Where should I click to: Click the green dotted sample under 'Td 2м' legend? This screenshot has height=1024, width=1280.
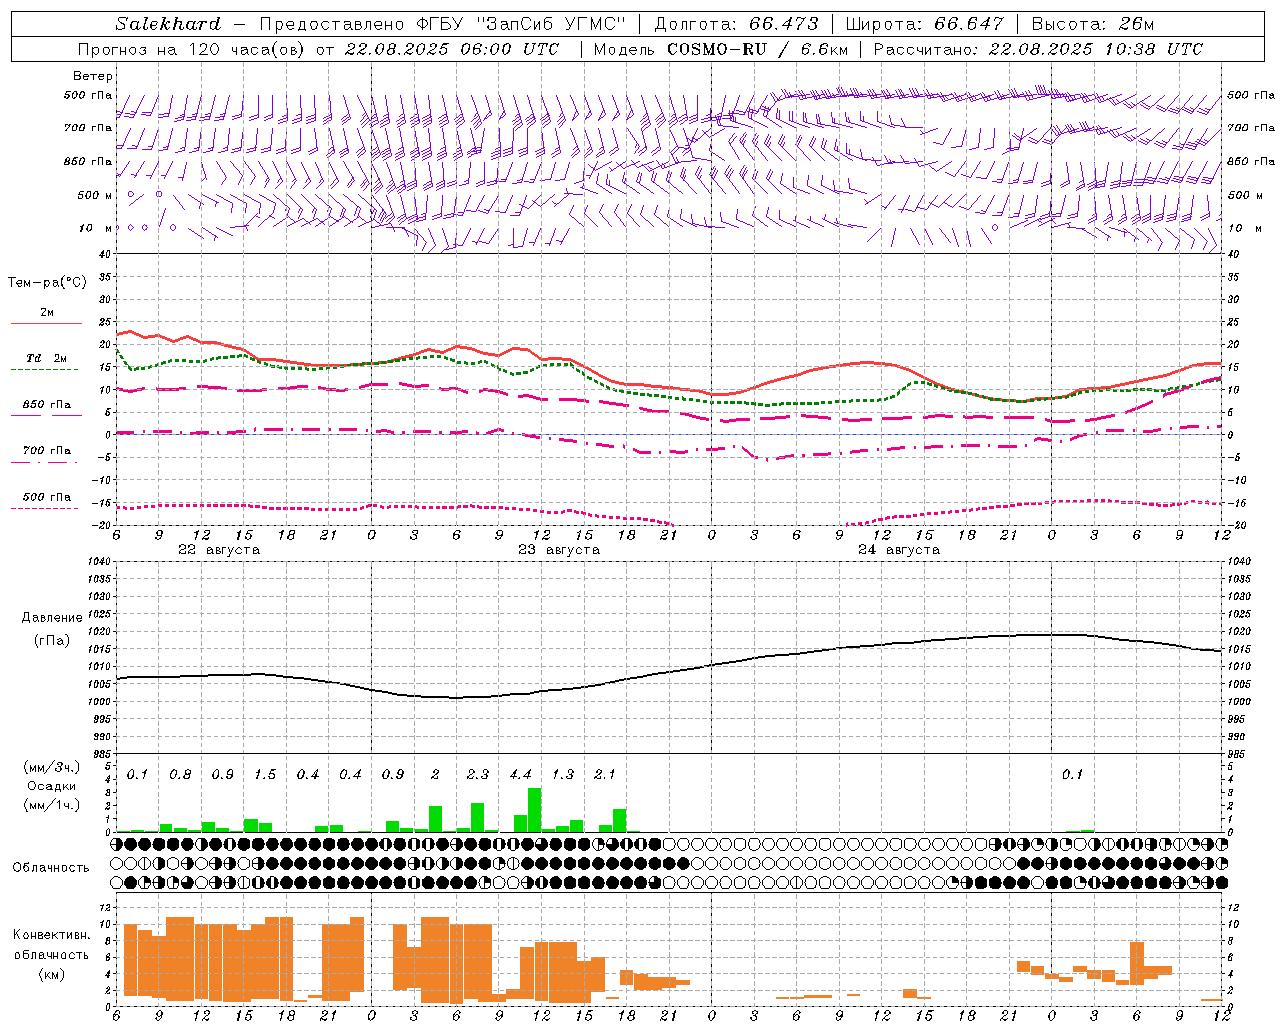coord(46,370)
